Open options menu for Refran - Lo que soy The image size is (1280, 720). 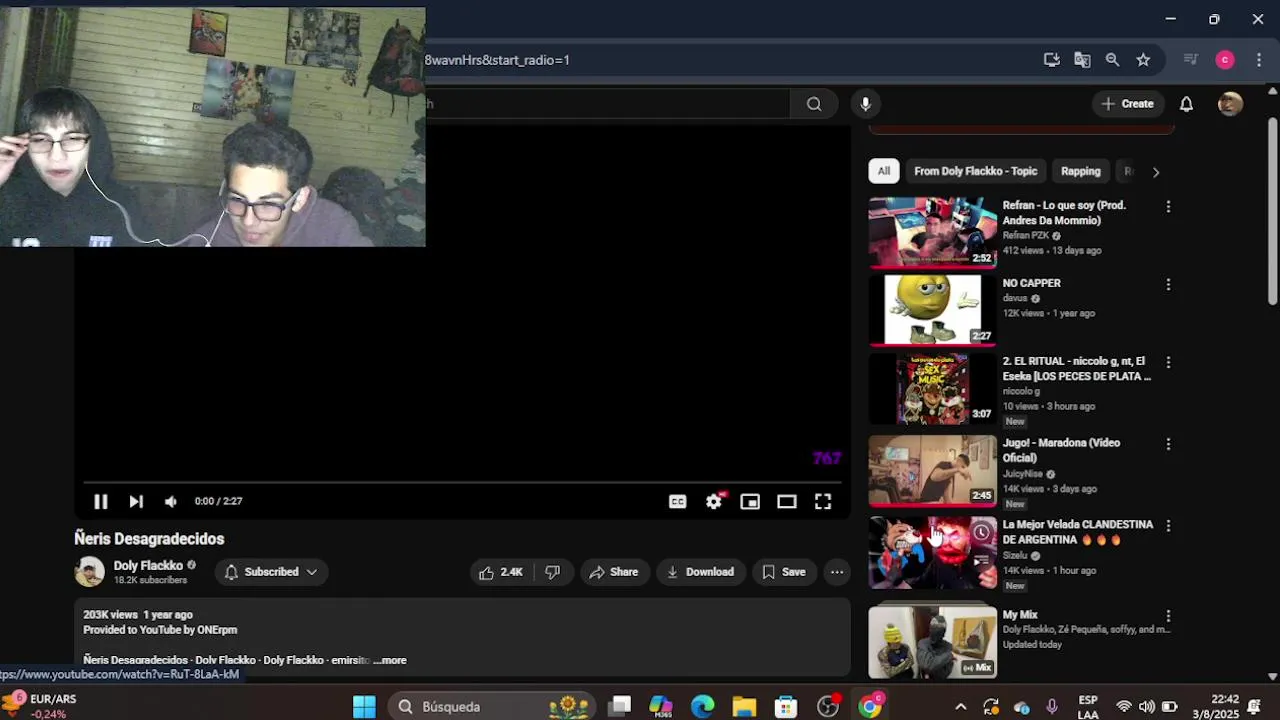(x=1168, y=206)
